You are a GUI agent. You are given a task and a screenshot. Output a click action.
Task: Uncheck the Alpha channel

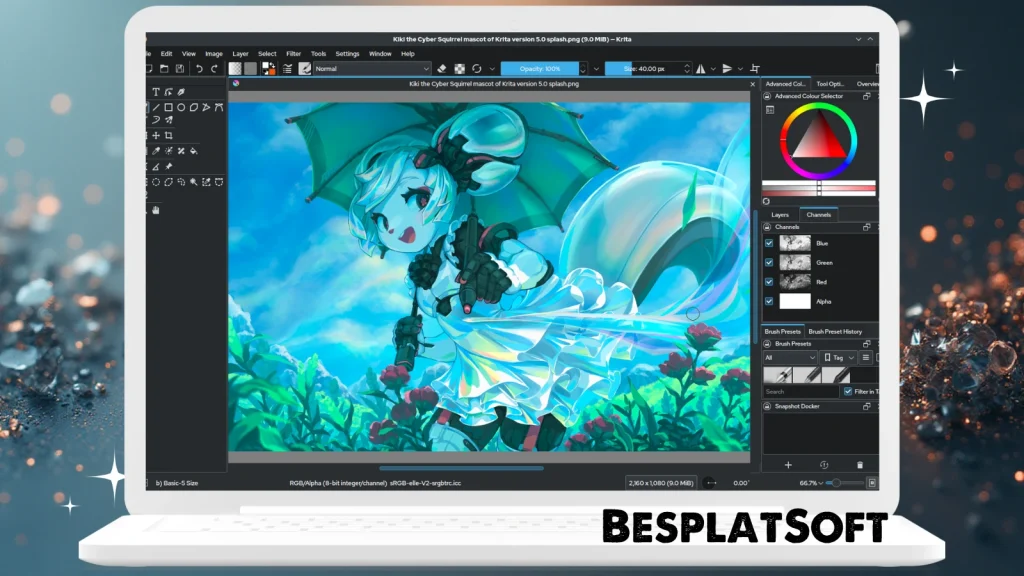(x=768, y=302)
